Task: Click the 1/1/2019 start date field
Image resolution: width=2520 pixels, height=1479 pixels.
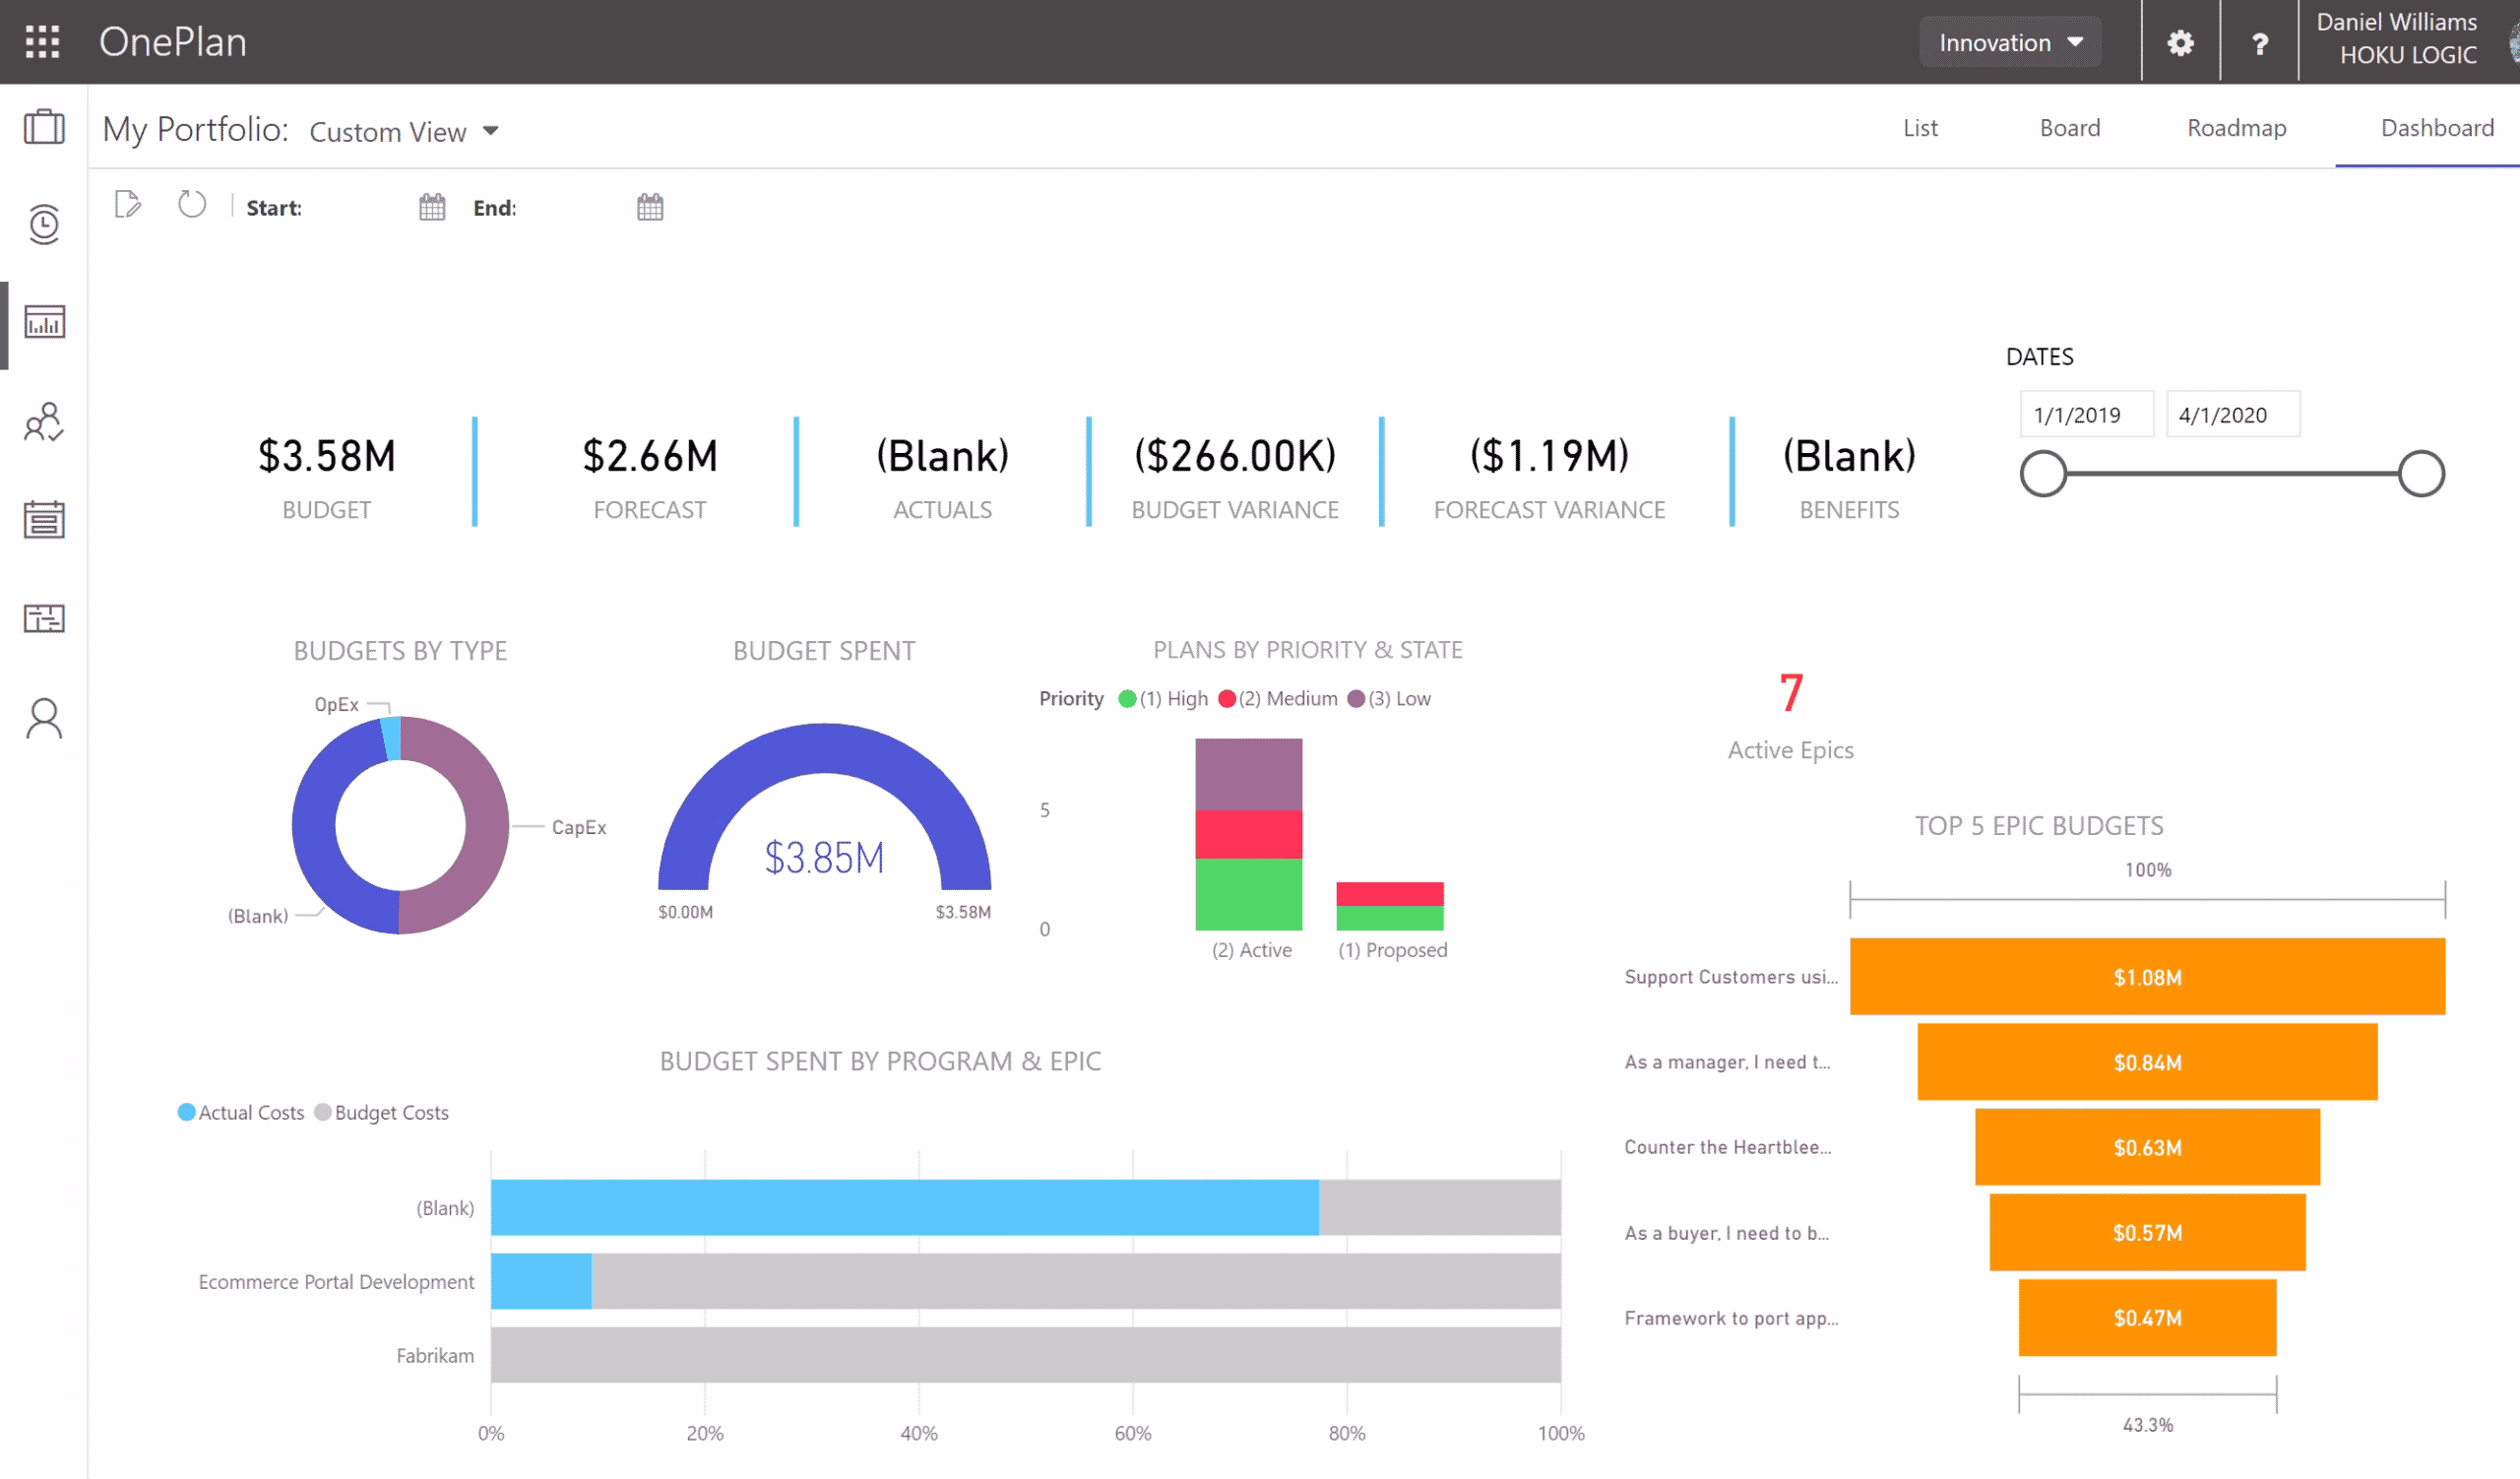Action: point(2087,414)
